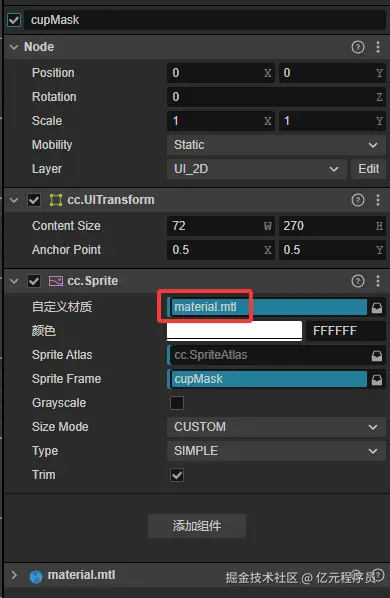Image resolution: width=390 pixels, height=598 pixels.
Task: Collapse the cc.UITransform section
Action: [14, 200]
